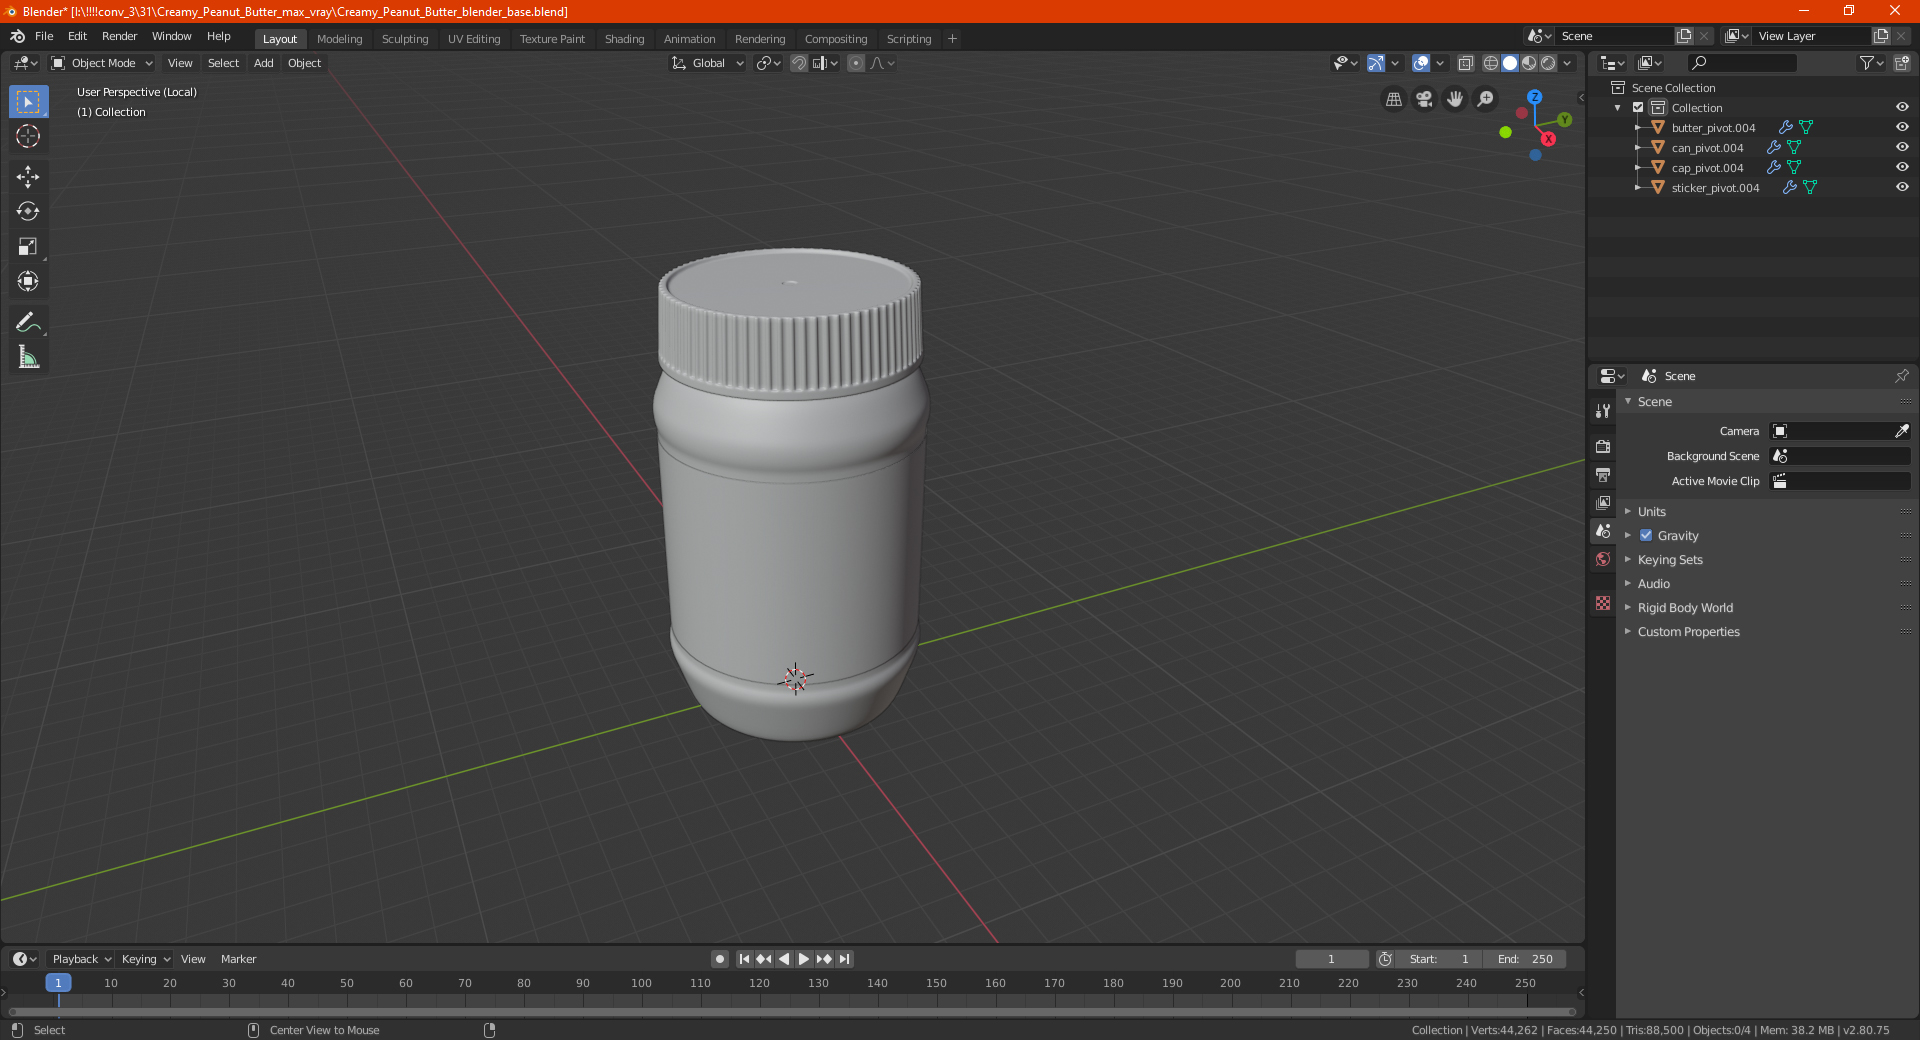1920x1040 pixels.
Task: Switch perspective/orthographic grid icon
Action: (1393, 99)
